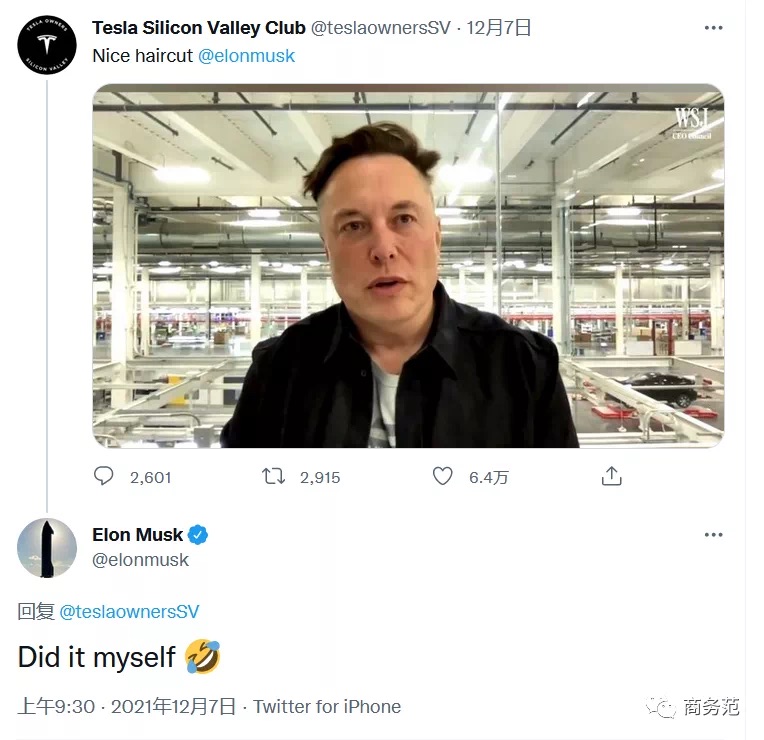
Task: Open the WSJ video thumbnail
Action: coord(408,266)
